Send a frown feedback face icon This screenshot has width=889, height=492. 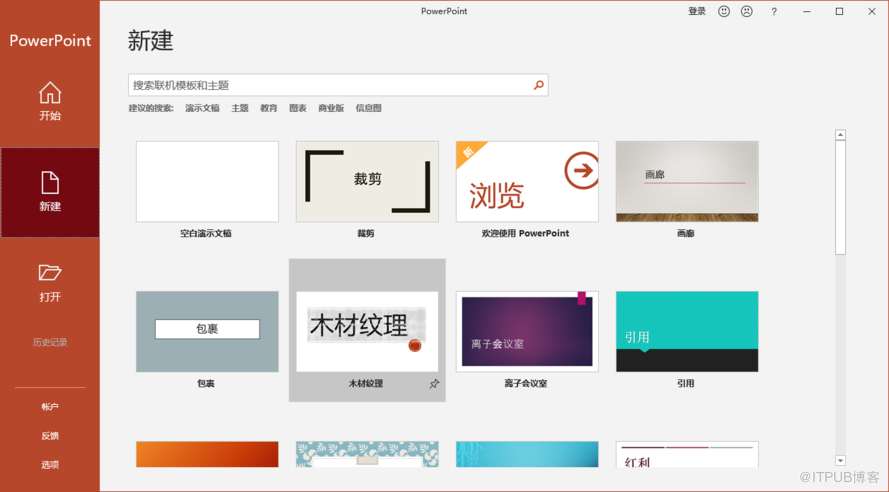pos(747,12)
